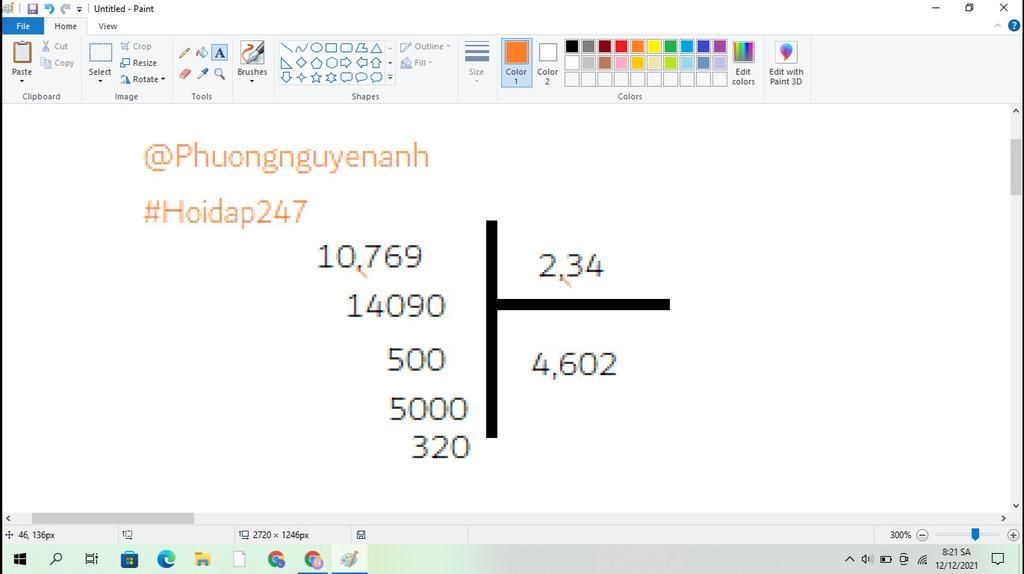The height and width of the screenshot is (574, 1024).
Task: Click the Cut button
Action: coord(55,46)
